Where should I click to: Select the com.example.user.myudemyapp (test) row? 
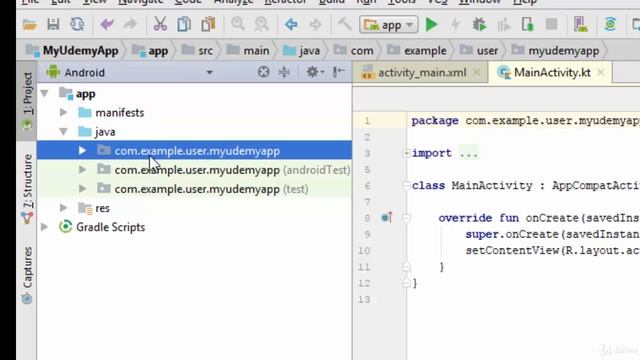[194, 189]
